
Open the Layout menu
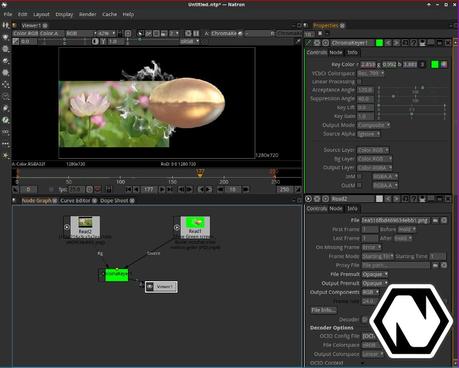tap(41, 14)
